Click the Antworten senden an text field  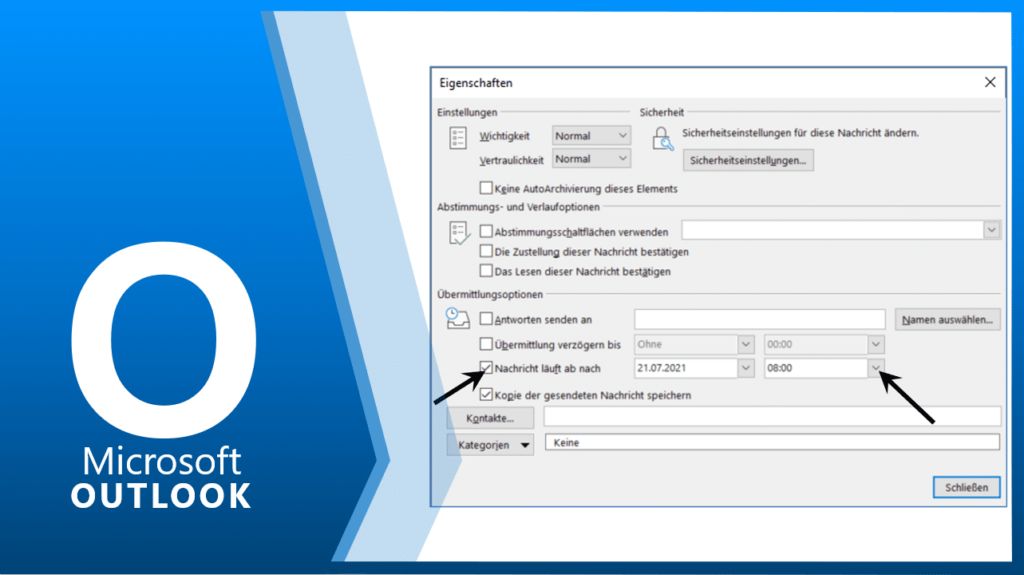[760, 320]
